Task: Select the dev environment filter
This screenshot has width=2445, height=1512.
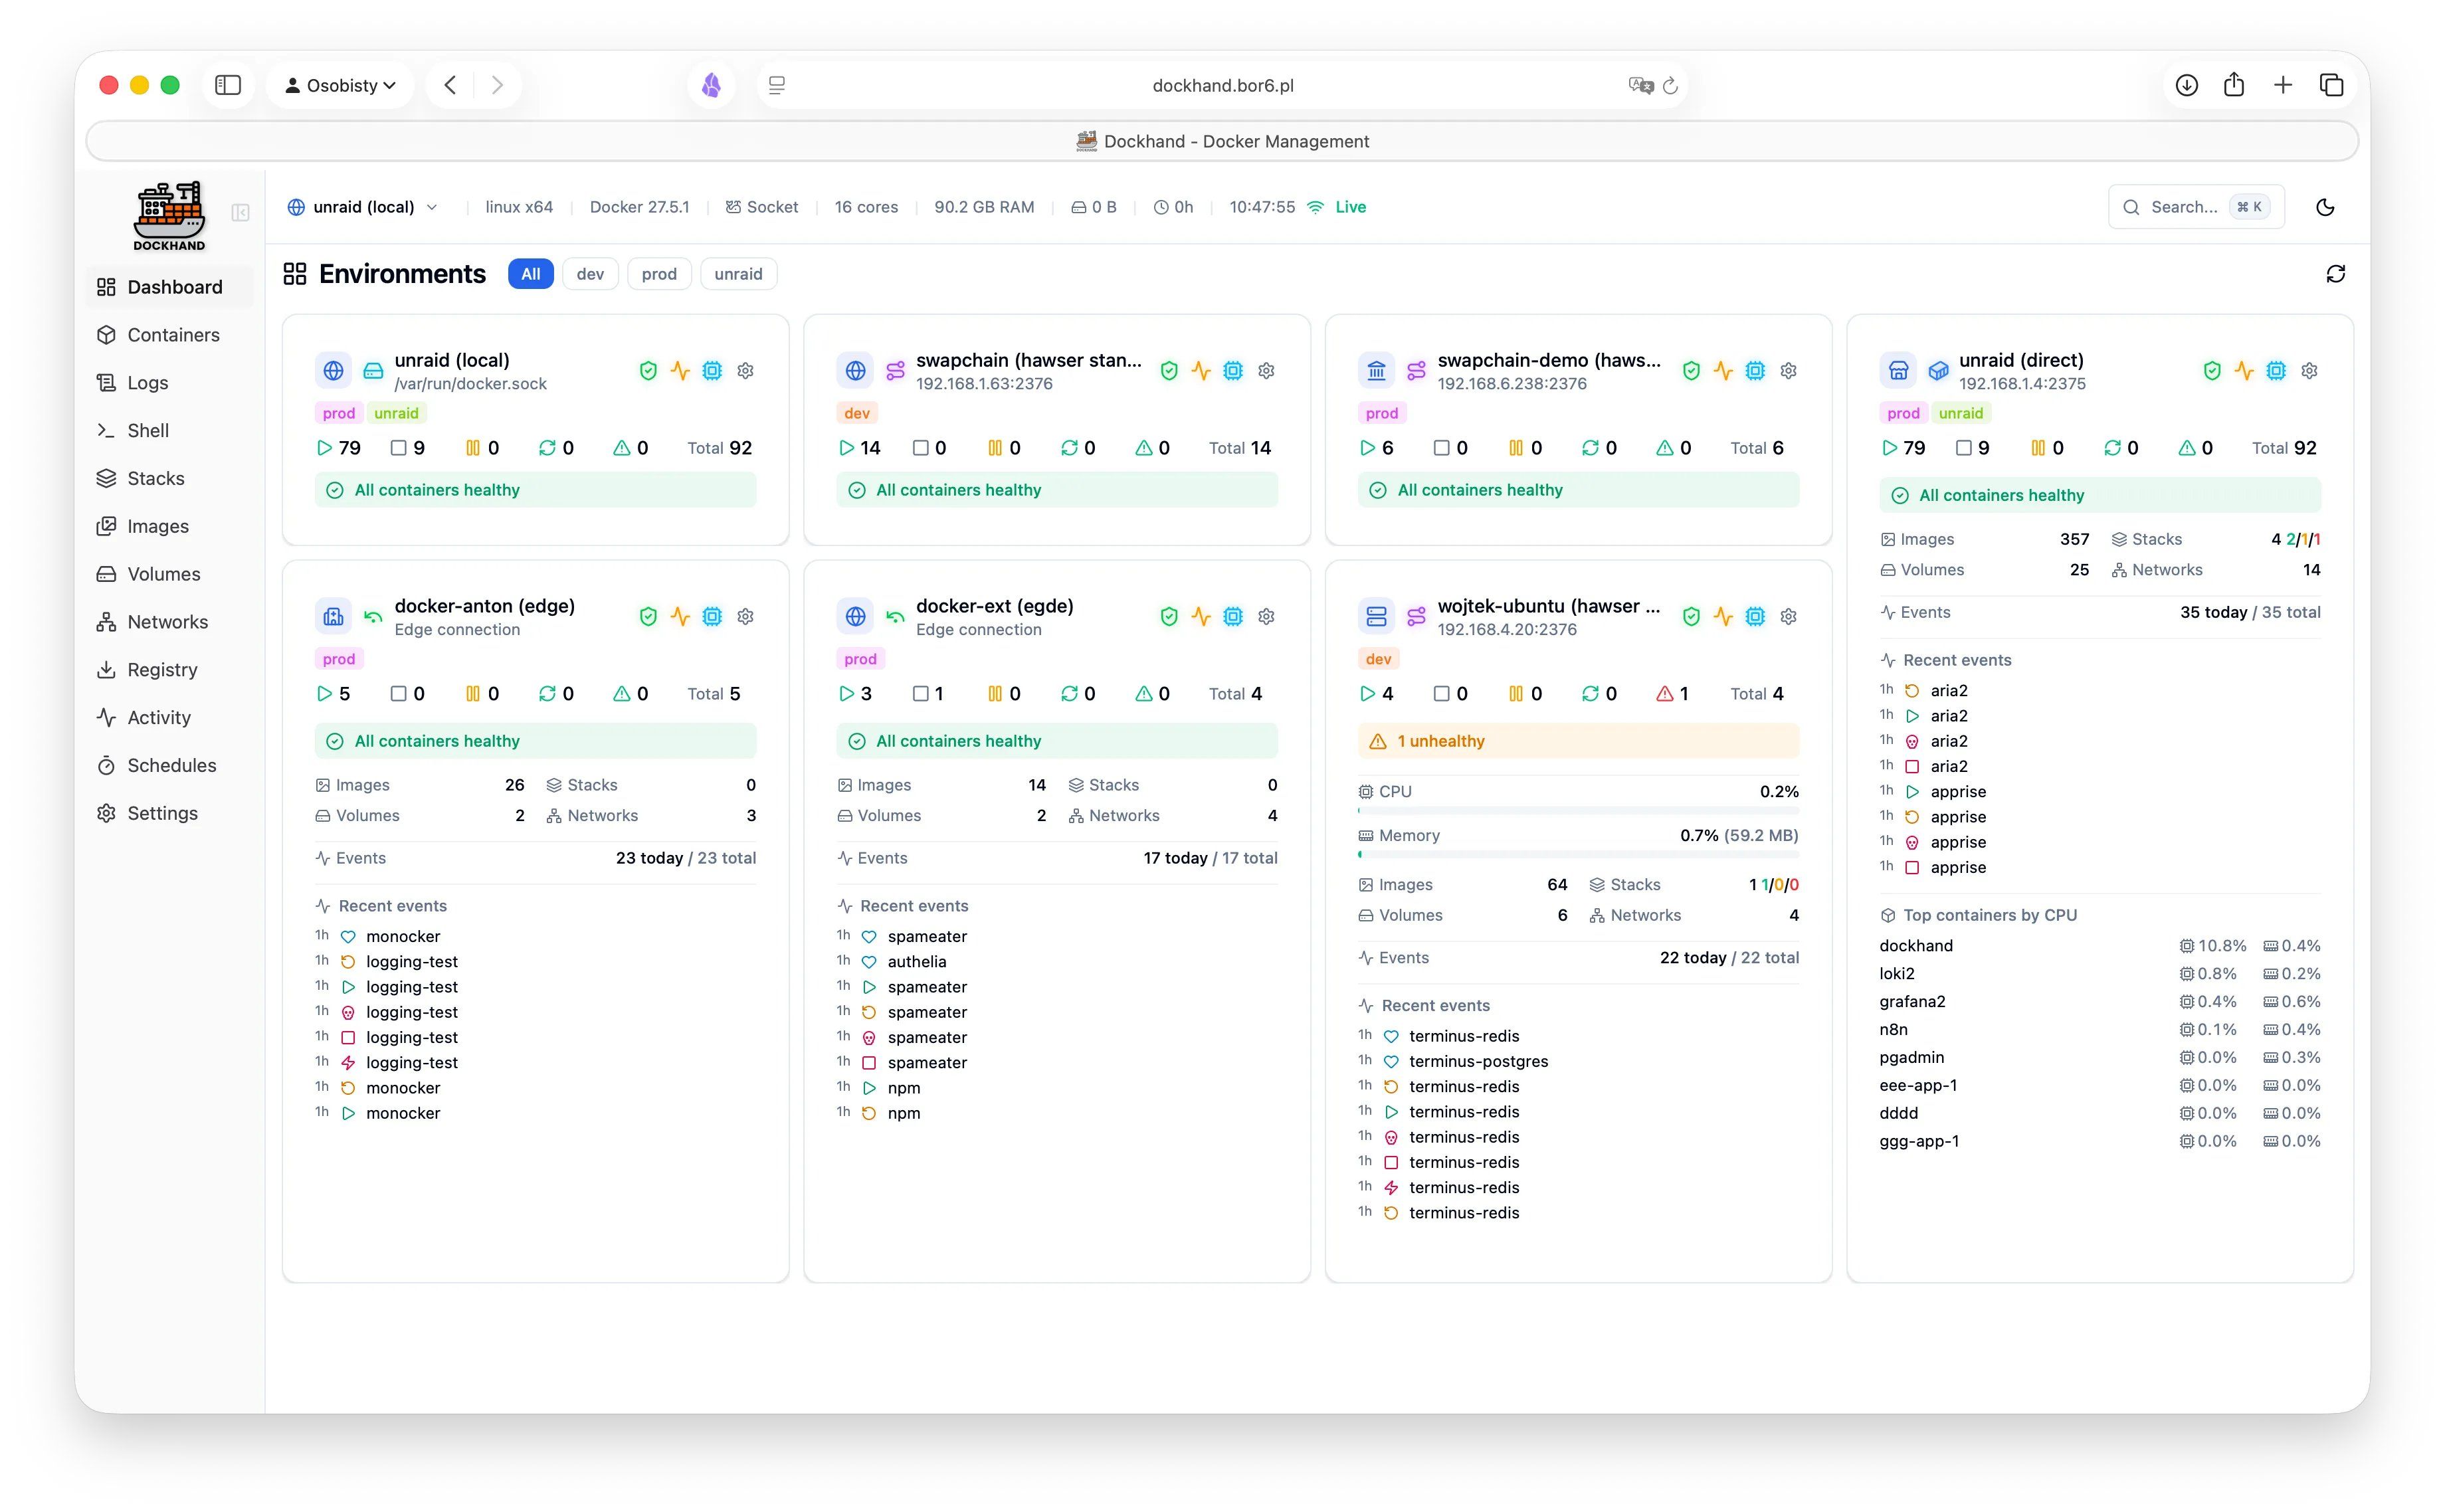Action: 590,274
